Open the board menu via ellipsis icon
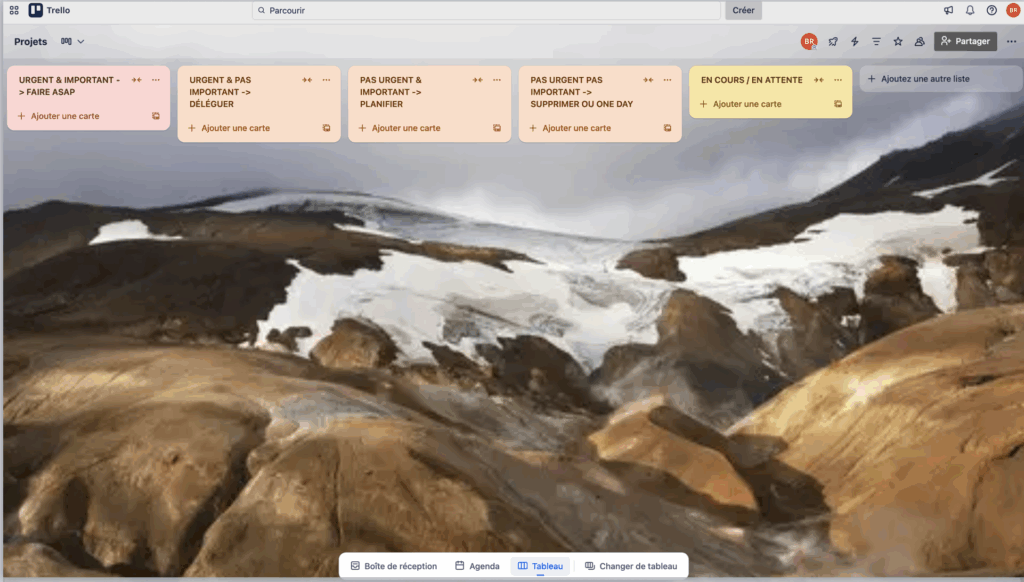 [1010, 41]
